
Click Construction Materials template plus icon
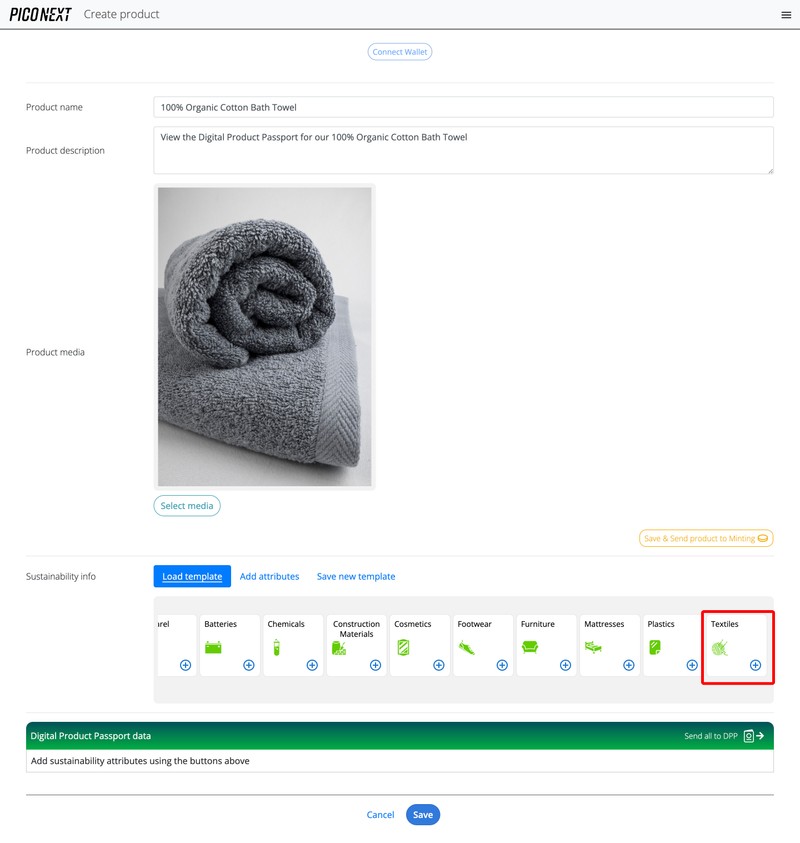coord(375,665)
